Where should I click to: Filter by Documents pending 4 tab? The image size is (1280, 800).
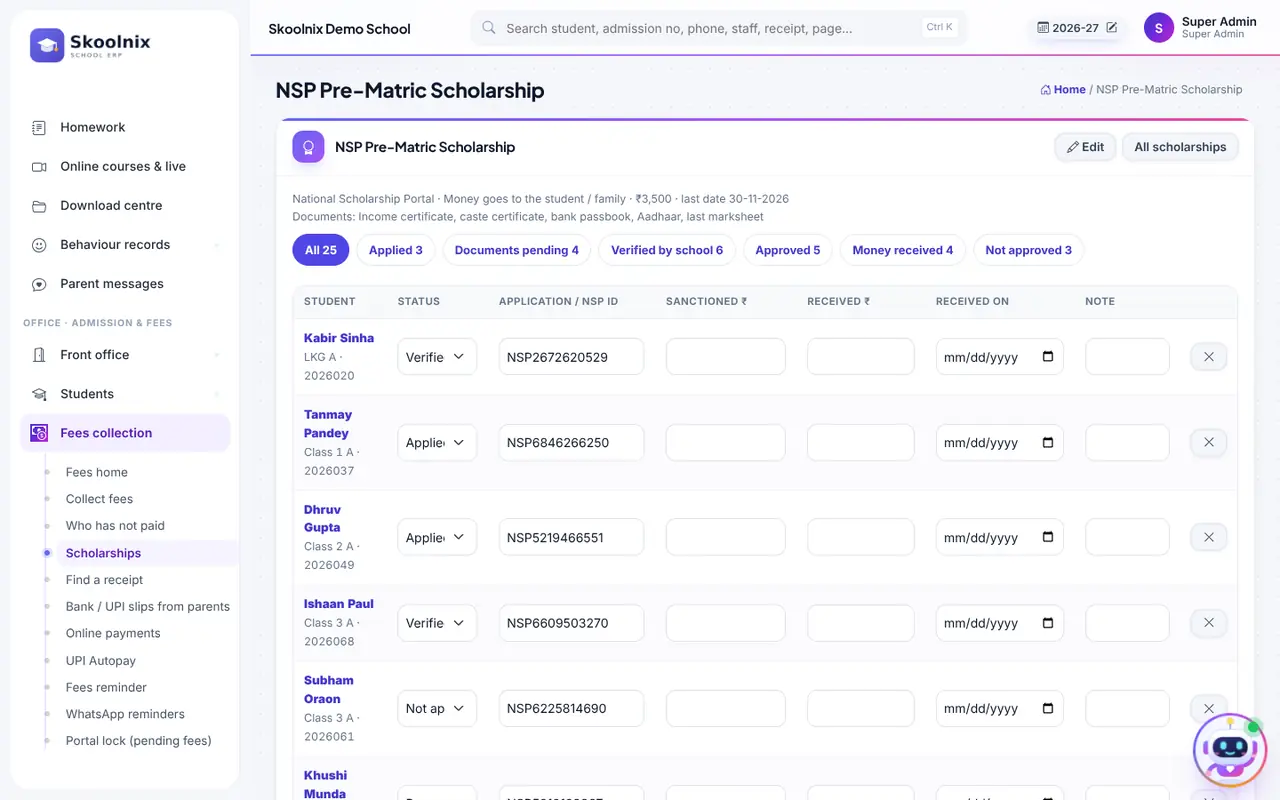coord(516,250)
